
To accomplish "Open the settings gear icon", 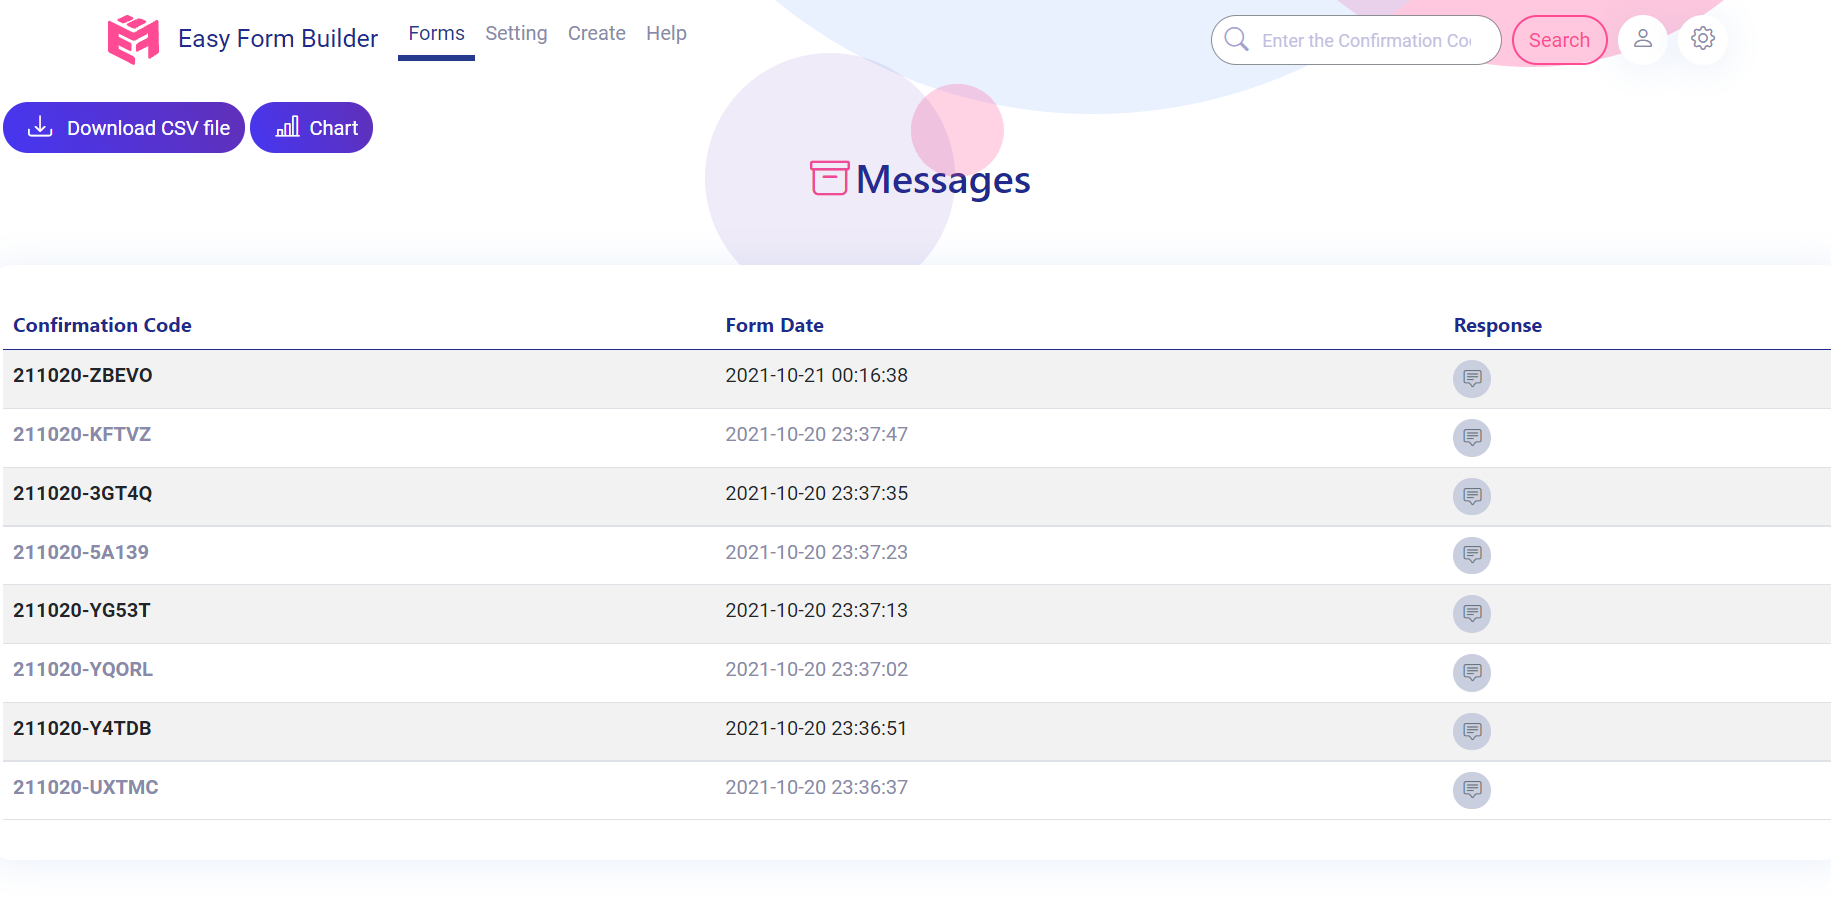I will pos(1703,39).
